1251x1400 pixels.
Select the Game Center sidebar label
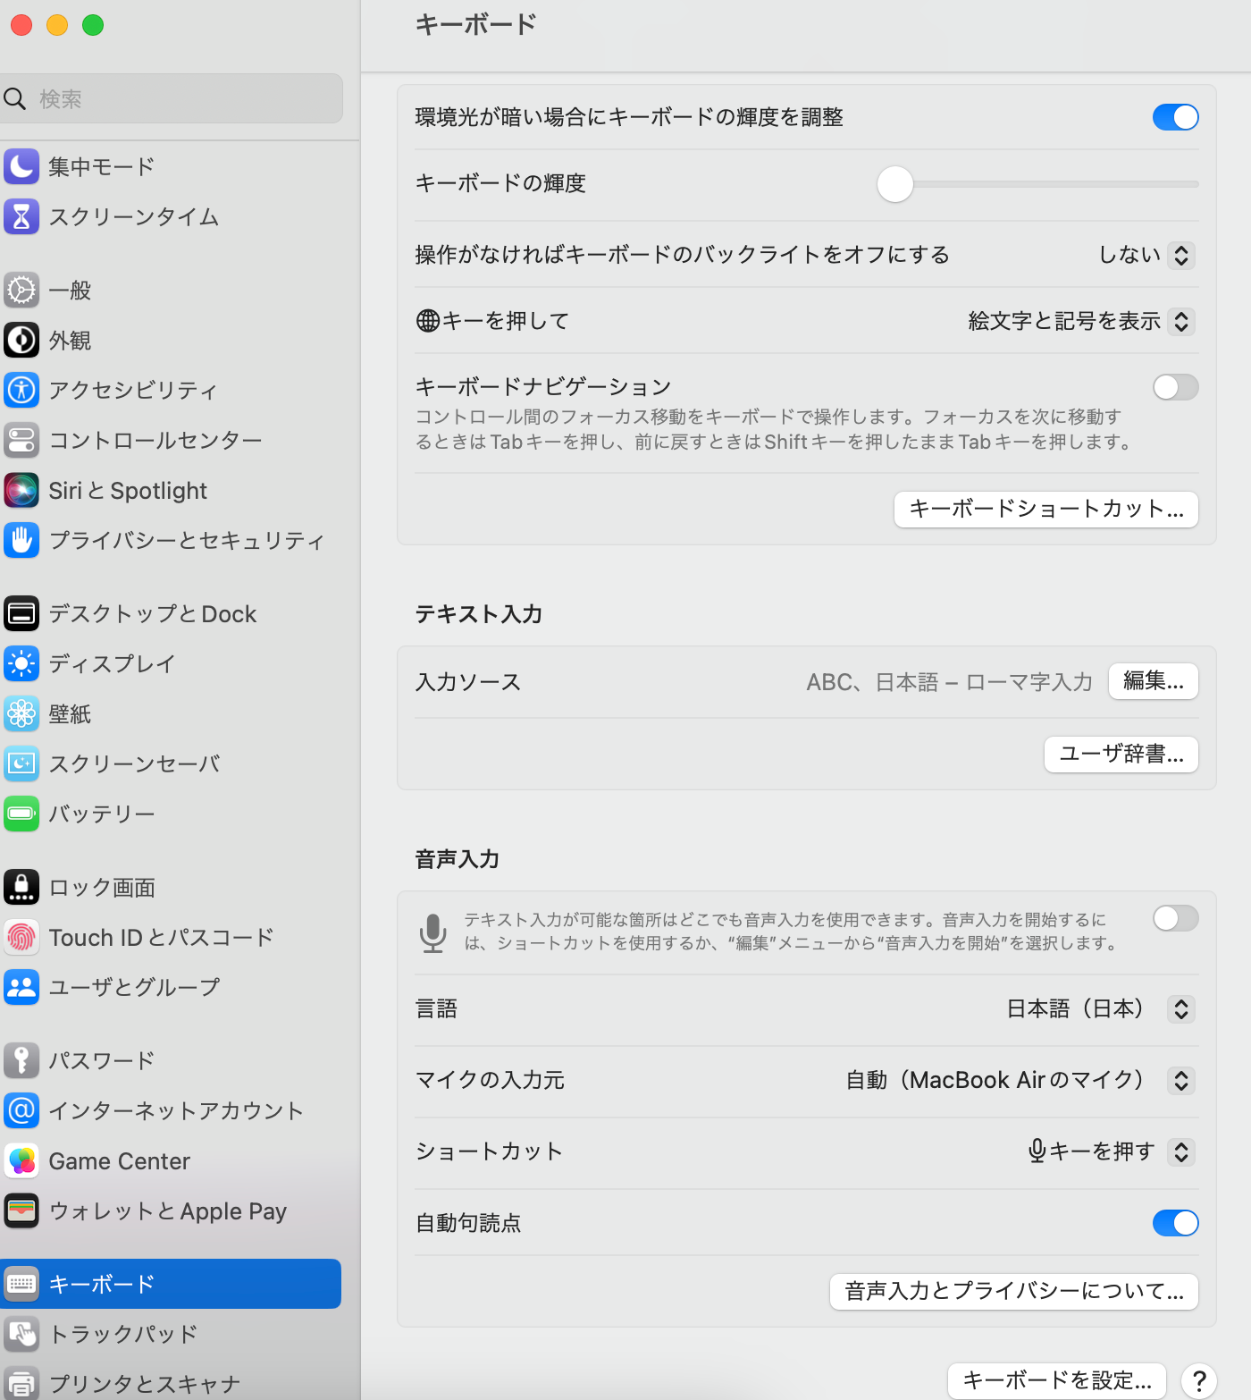[119, 1161]
